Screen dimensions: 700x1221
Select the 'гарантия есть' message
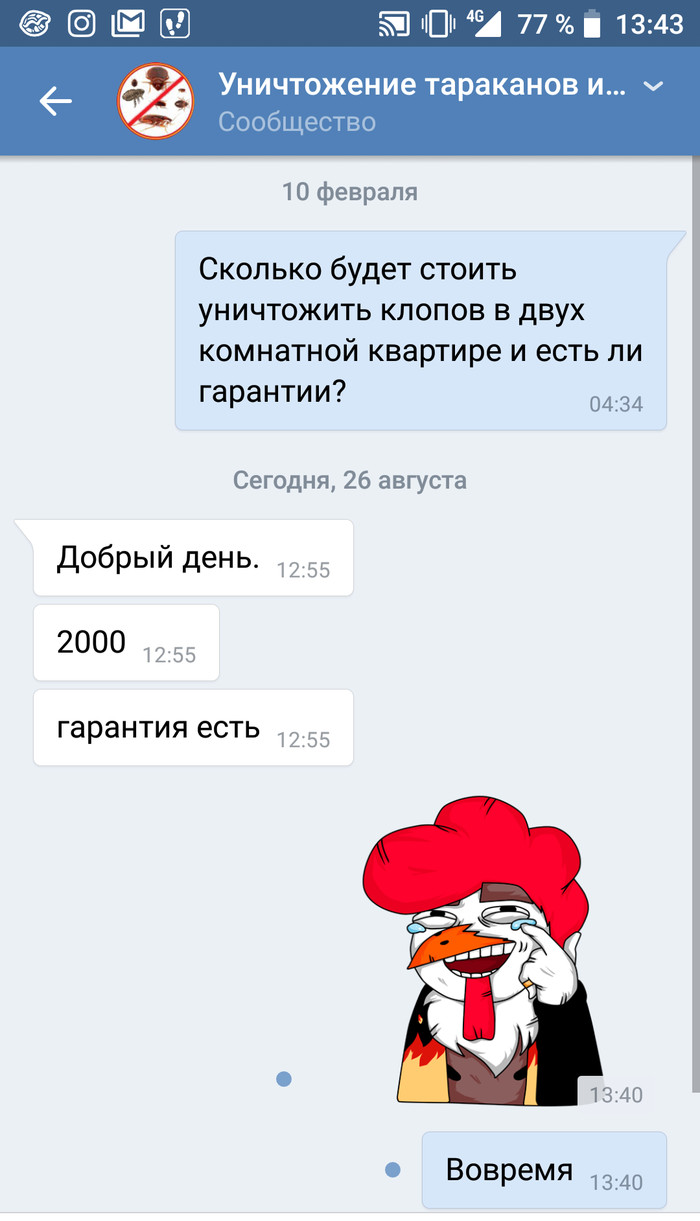tap(193, 727)
